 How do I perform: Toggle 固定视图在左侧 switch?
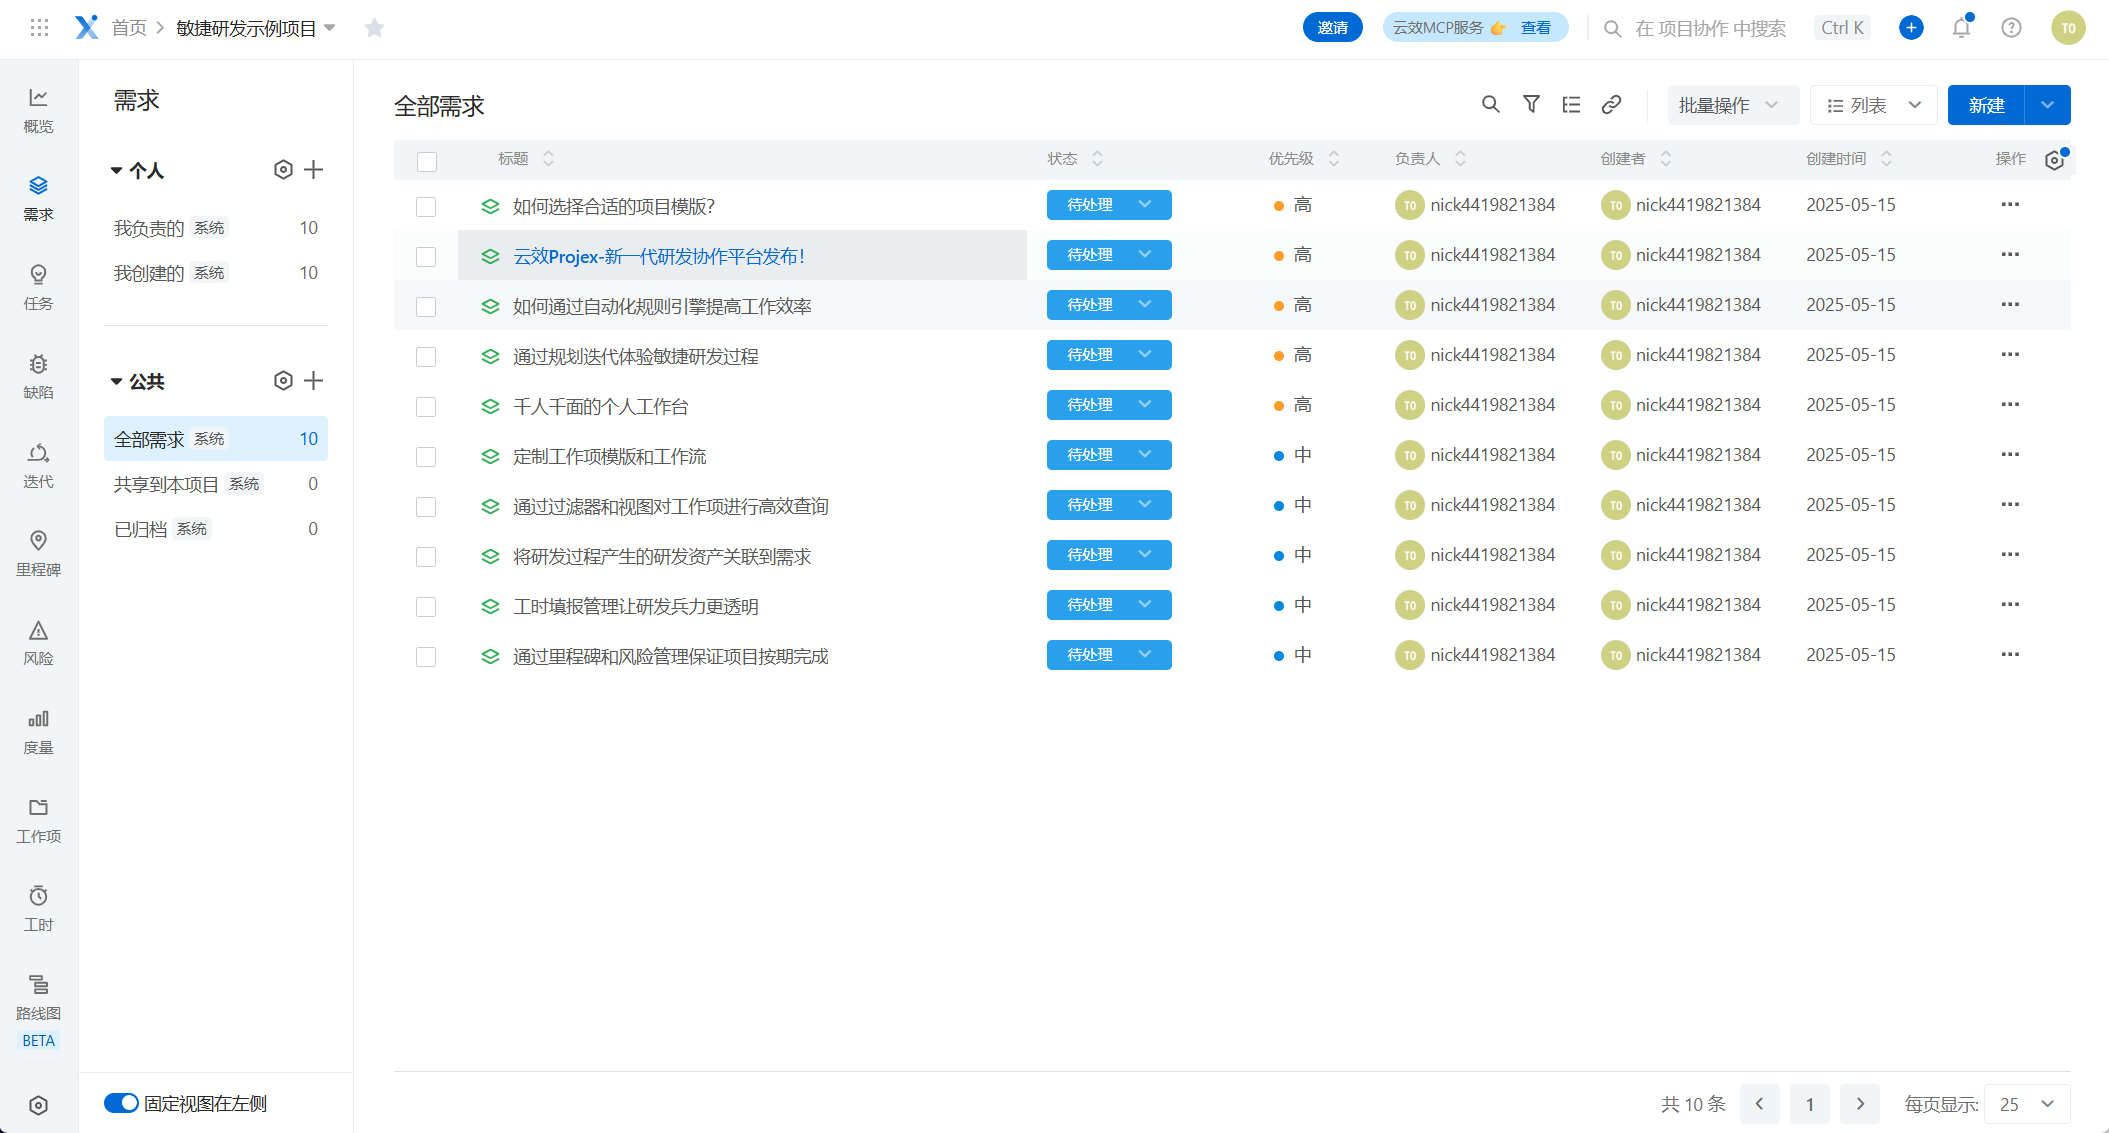coord(122,1103)
